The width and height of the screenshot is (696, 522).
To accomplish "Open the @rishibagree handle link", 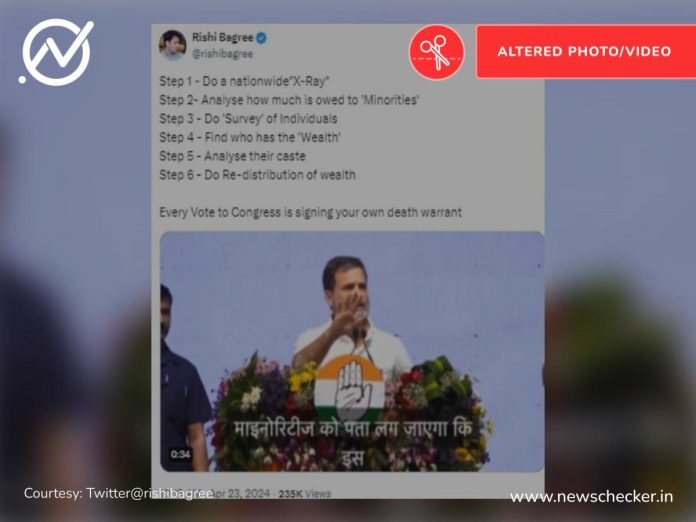I will [222, 54].
